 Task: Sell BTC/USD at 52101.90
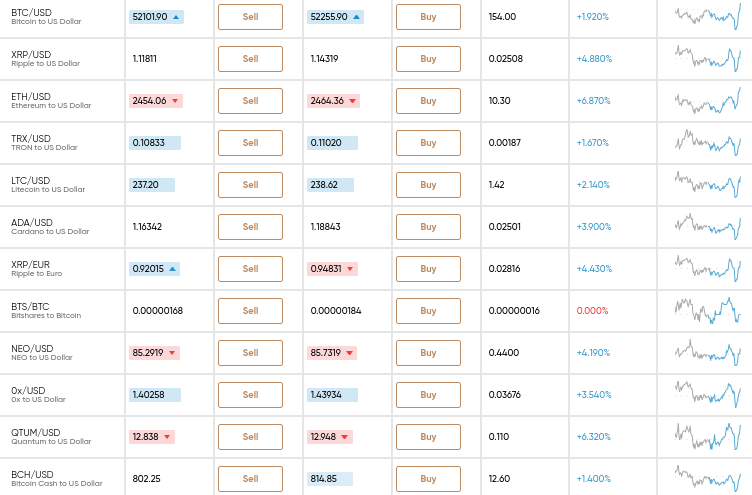click(250, 17)
